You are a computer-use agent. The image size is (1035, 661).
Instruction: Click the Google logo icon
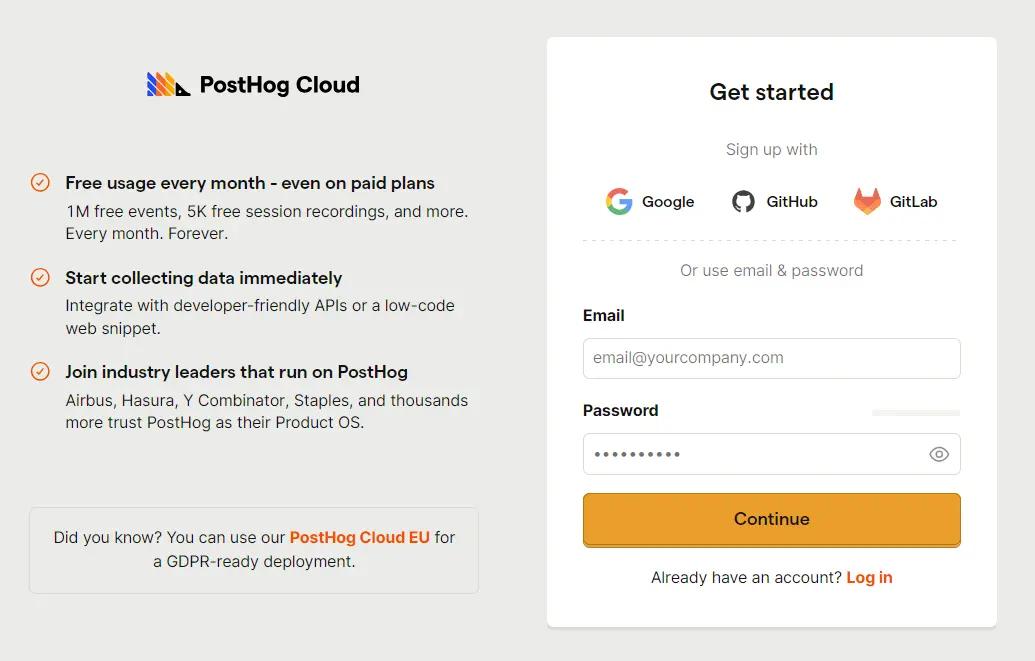(x=619, y=201)
